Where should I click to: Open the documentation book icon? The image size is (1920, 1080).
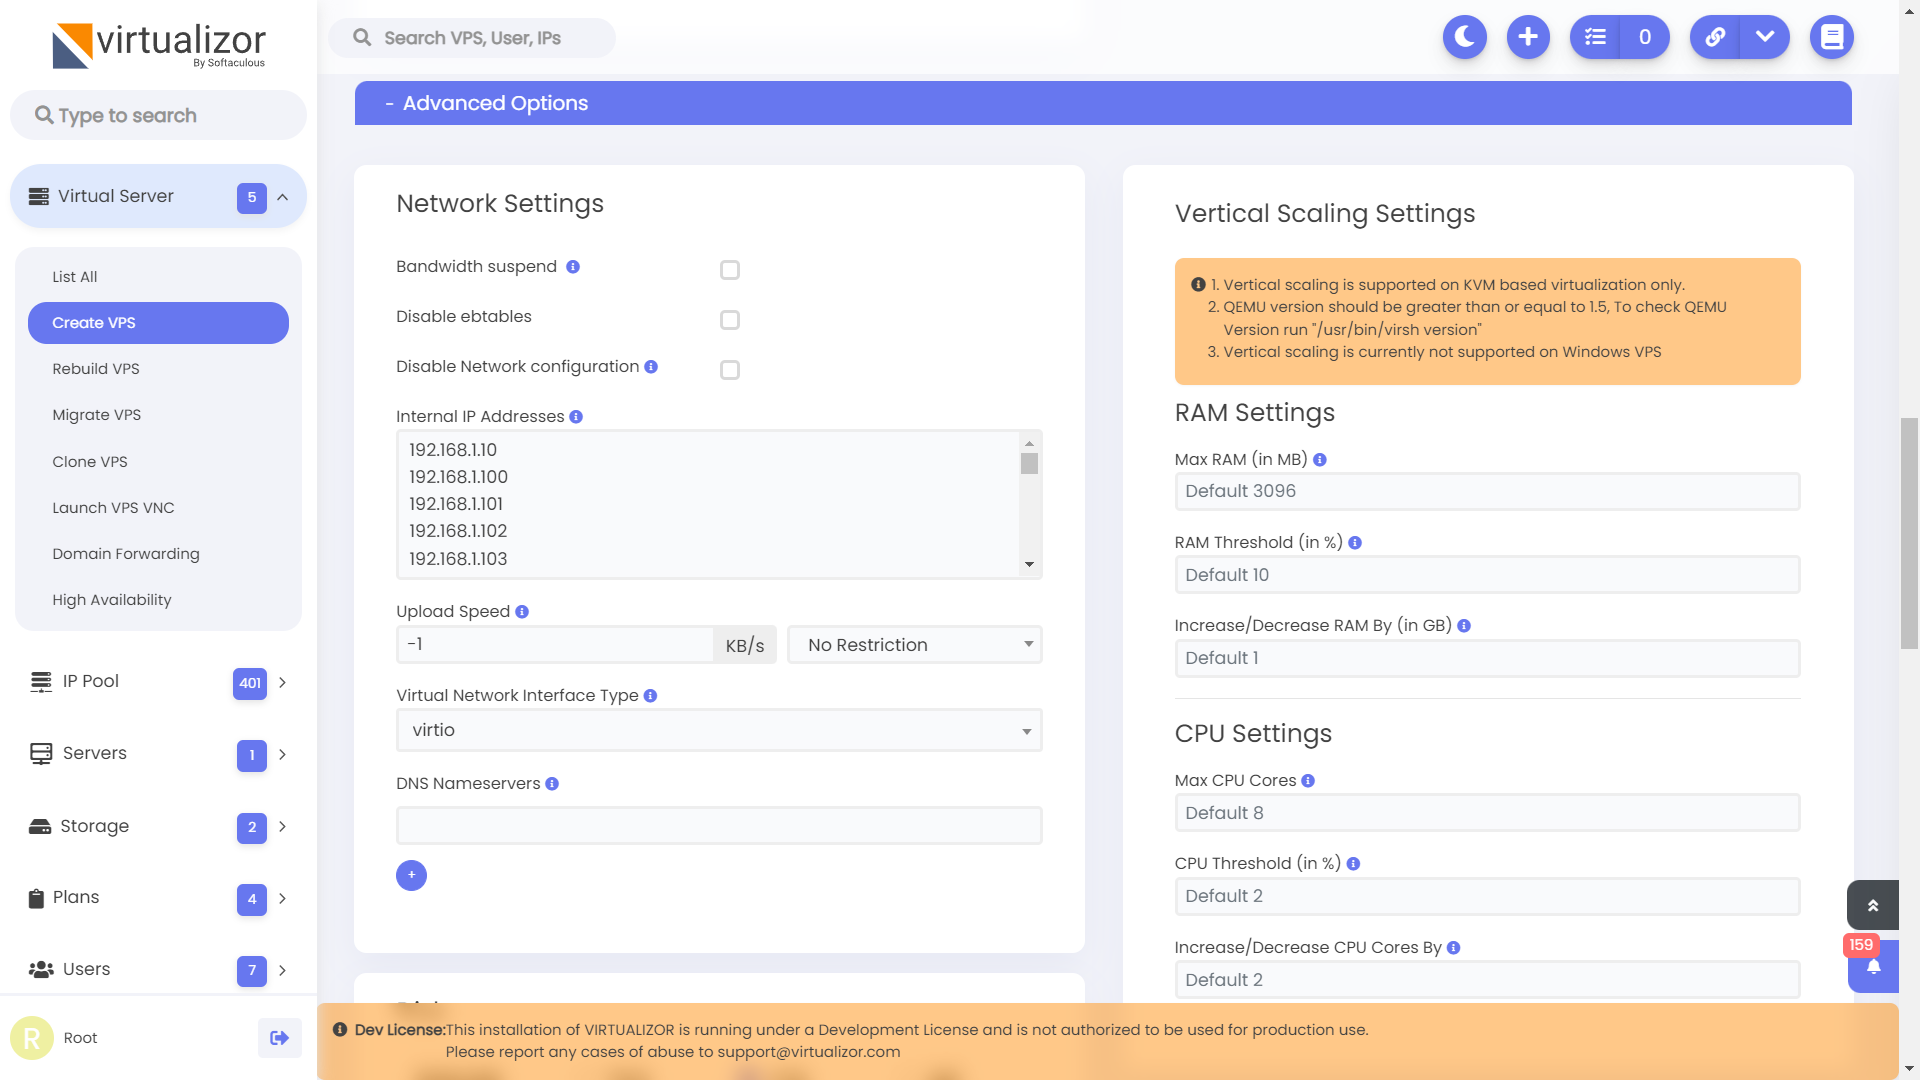tap(1832, 37)
